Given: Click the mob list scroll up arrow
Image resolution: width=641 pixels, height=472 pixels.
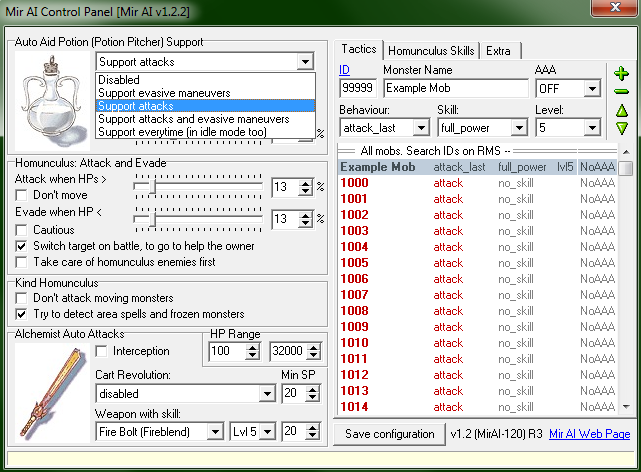Looking at the screenshot, I should click(625, 152).
